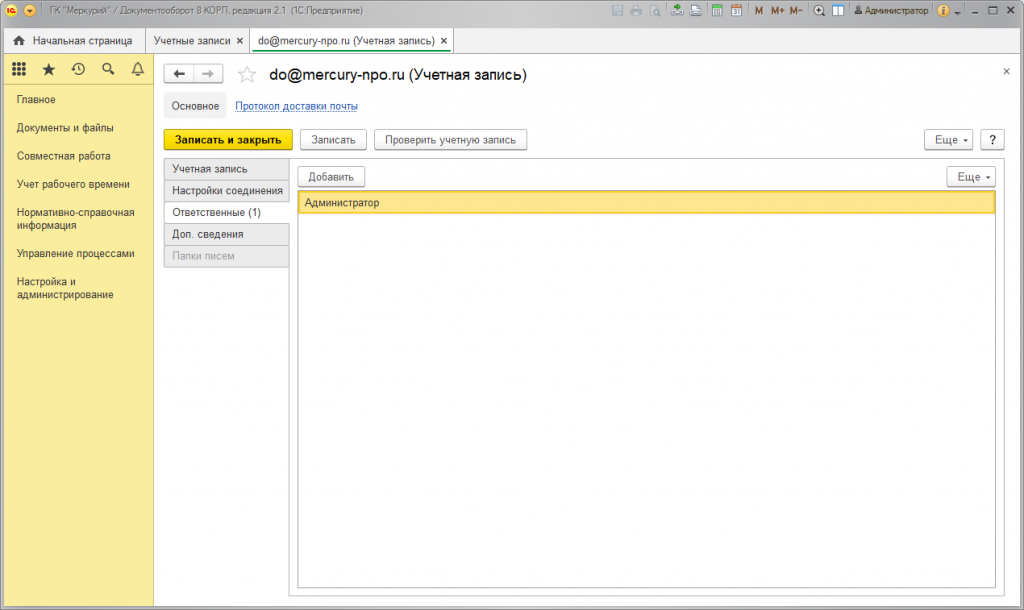
Task: Click the Записать и закрыть button
Action: click(x=228, y=140)
